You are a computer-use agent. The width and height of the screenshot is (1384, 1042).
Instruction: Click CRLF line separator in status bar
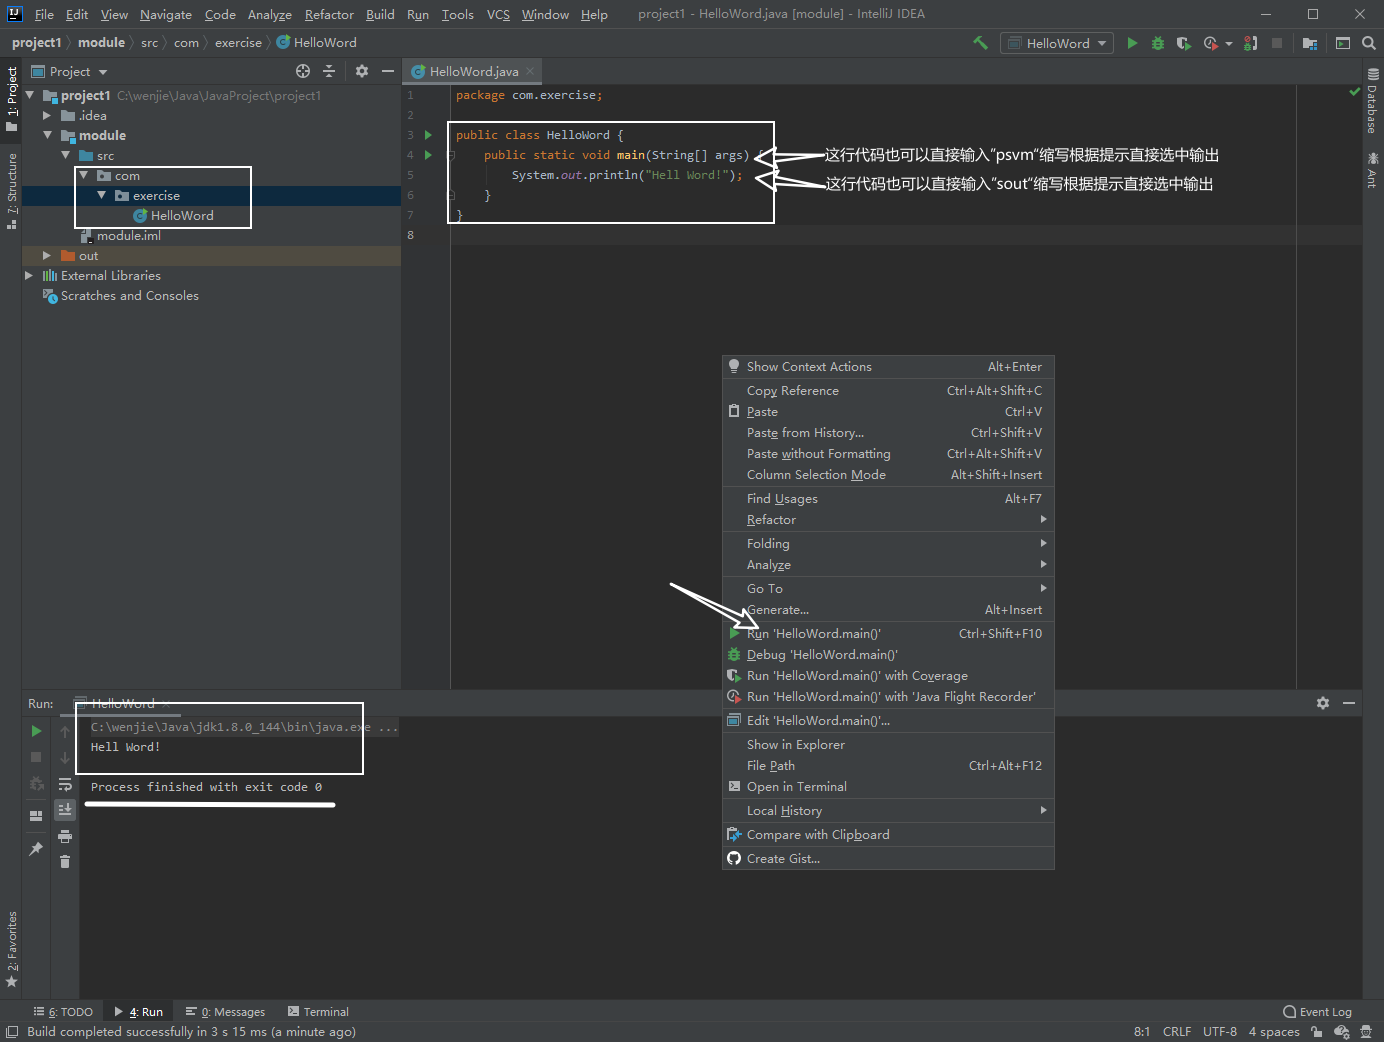(x=1177, y=1032)
